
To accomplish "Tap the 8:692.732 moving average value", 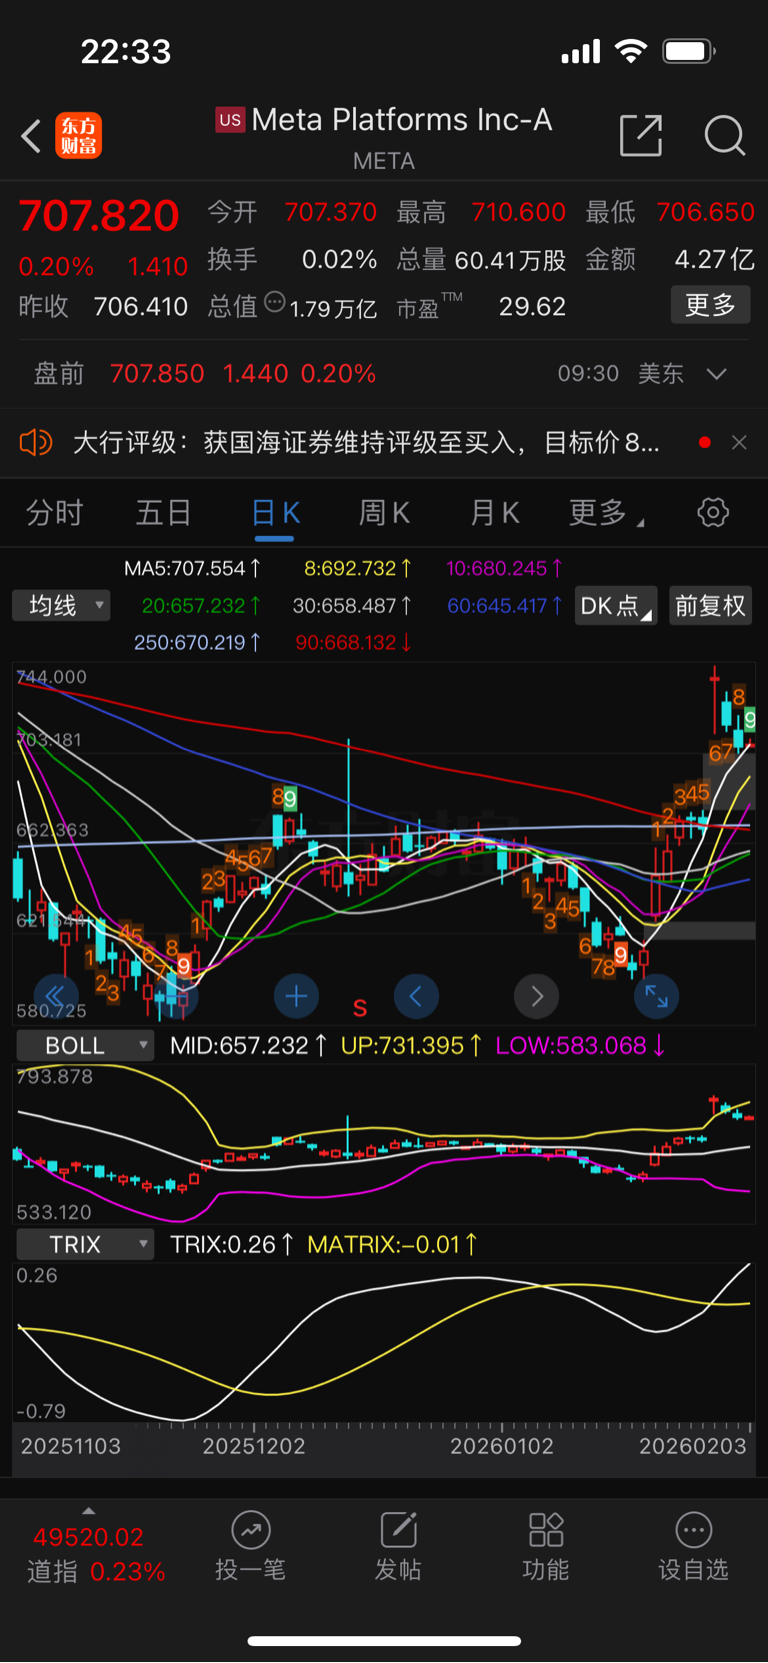I will [358, 569].
